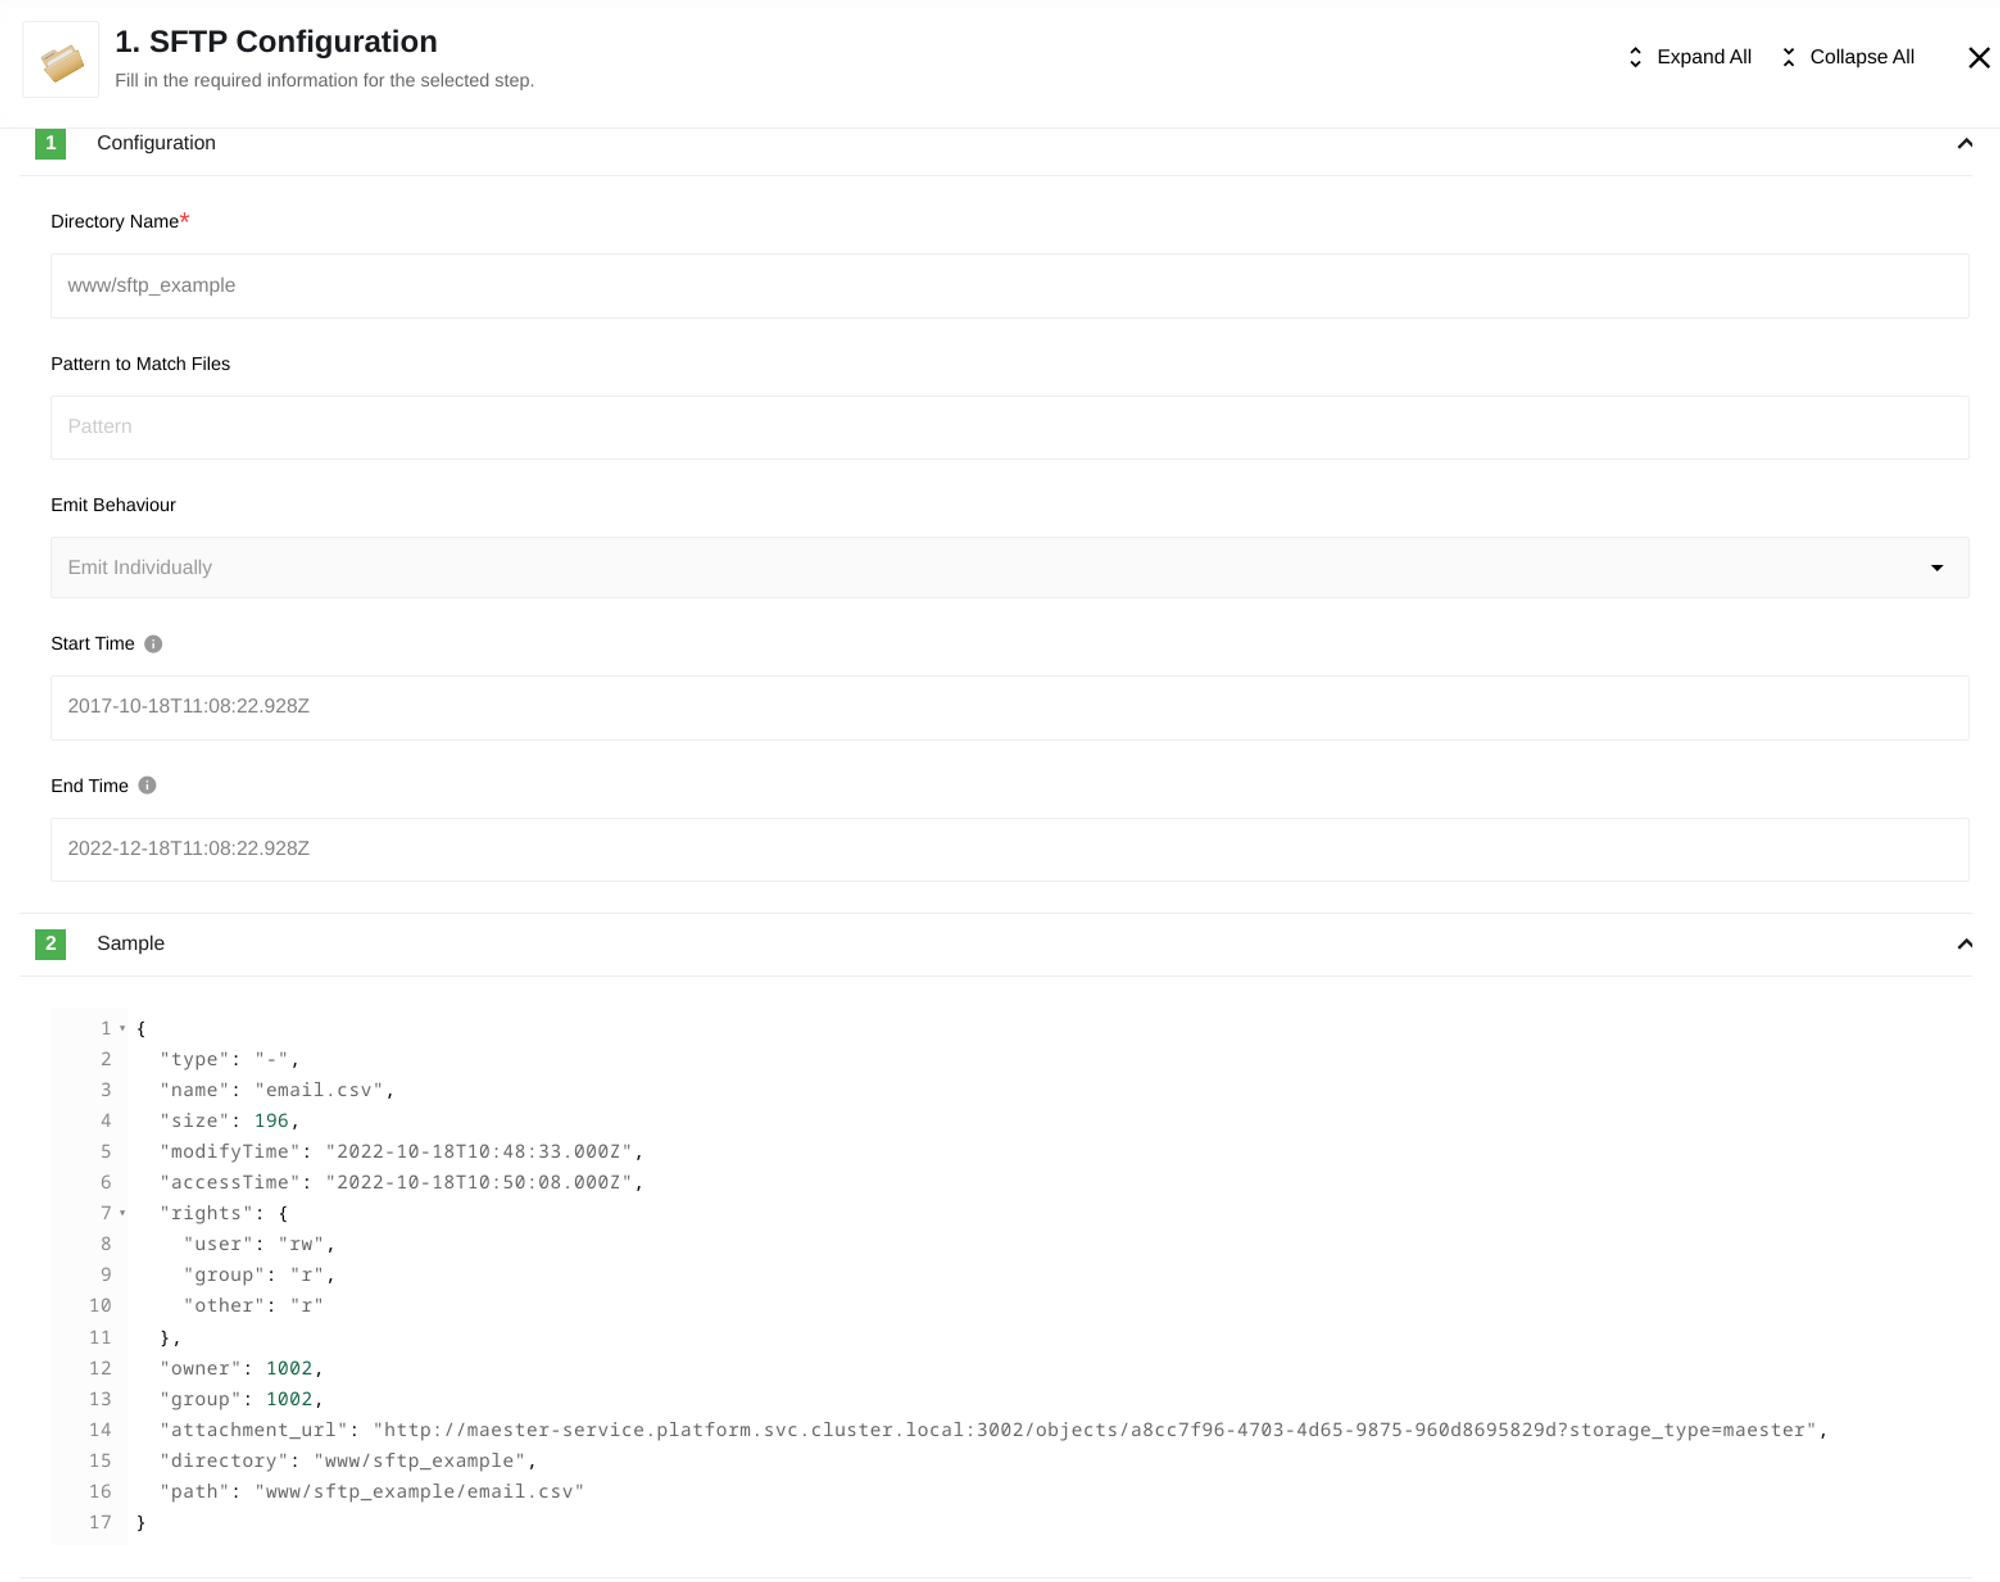Focus the End Time input field
2000x1582 pixels.
tap(1009, 849)
